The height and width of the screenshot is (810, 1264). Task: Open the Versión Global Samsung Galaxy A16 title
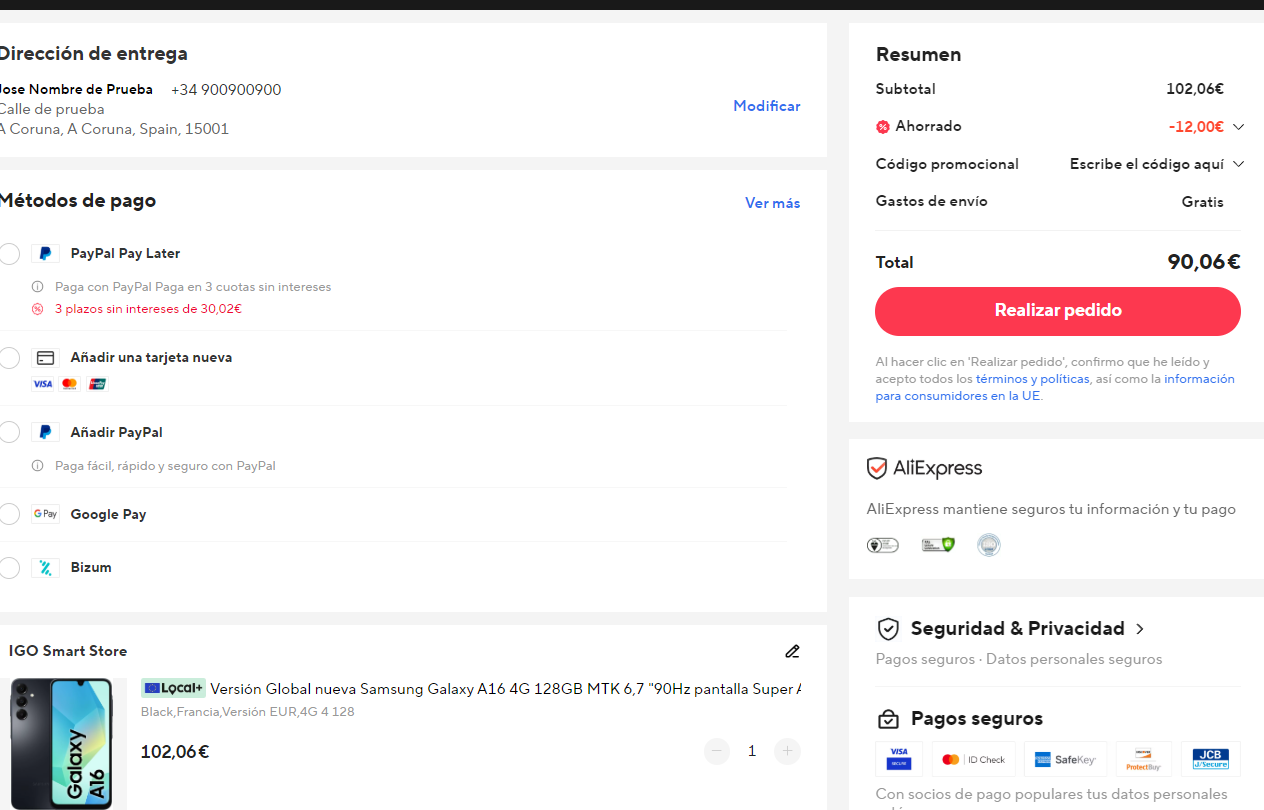[x=506, y=689]
